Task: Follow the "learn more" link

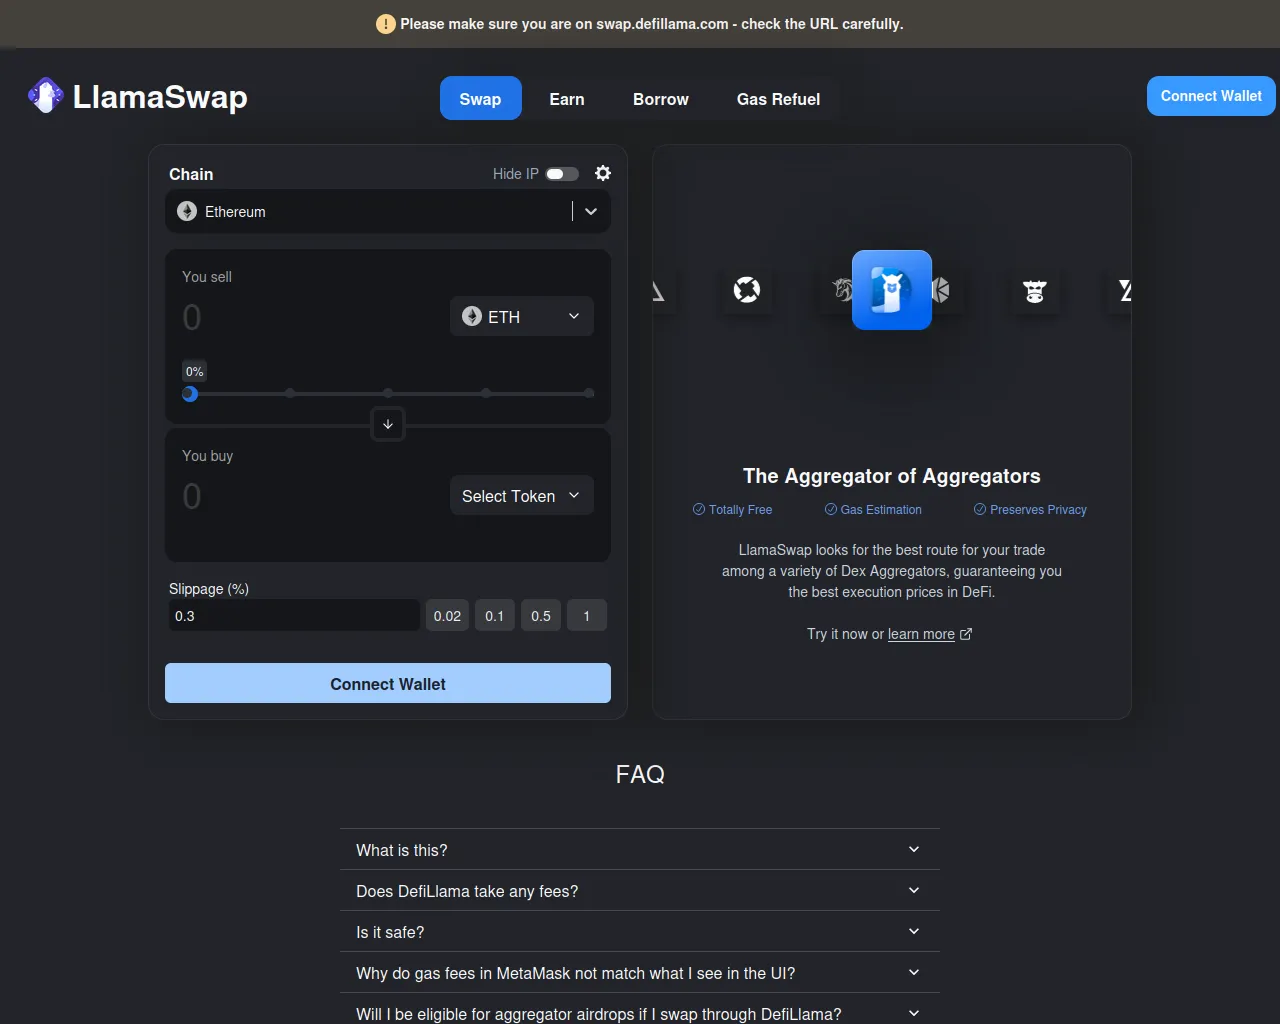Action: point(921,634)
